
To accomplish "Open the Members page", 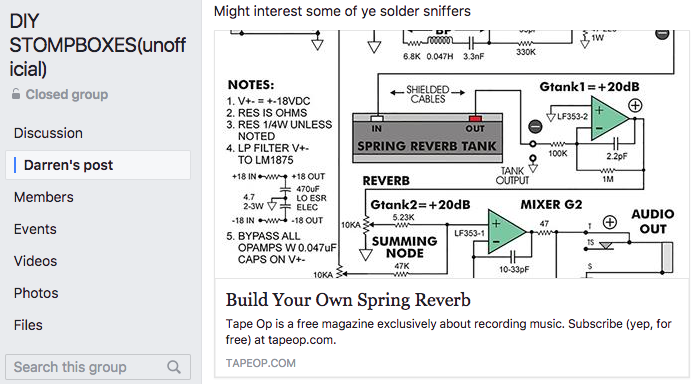I will pos(44,197).
